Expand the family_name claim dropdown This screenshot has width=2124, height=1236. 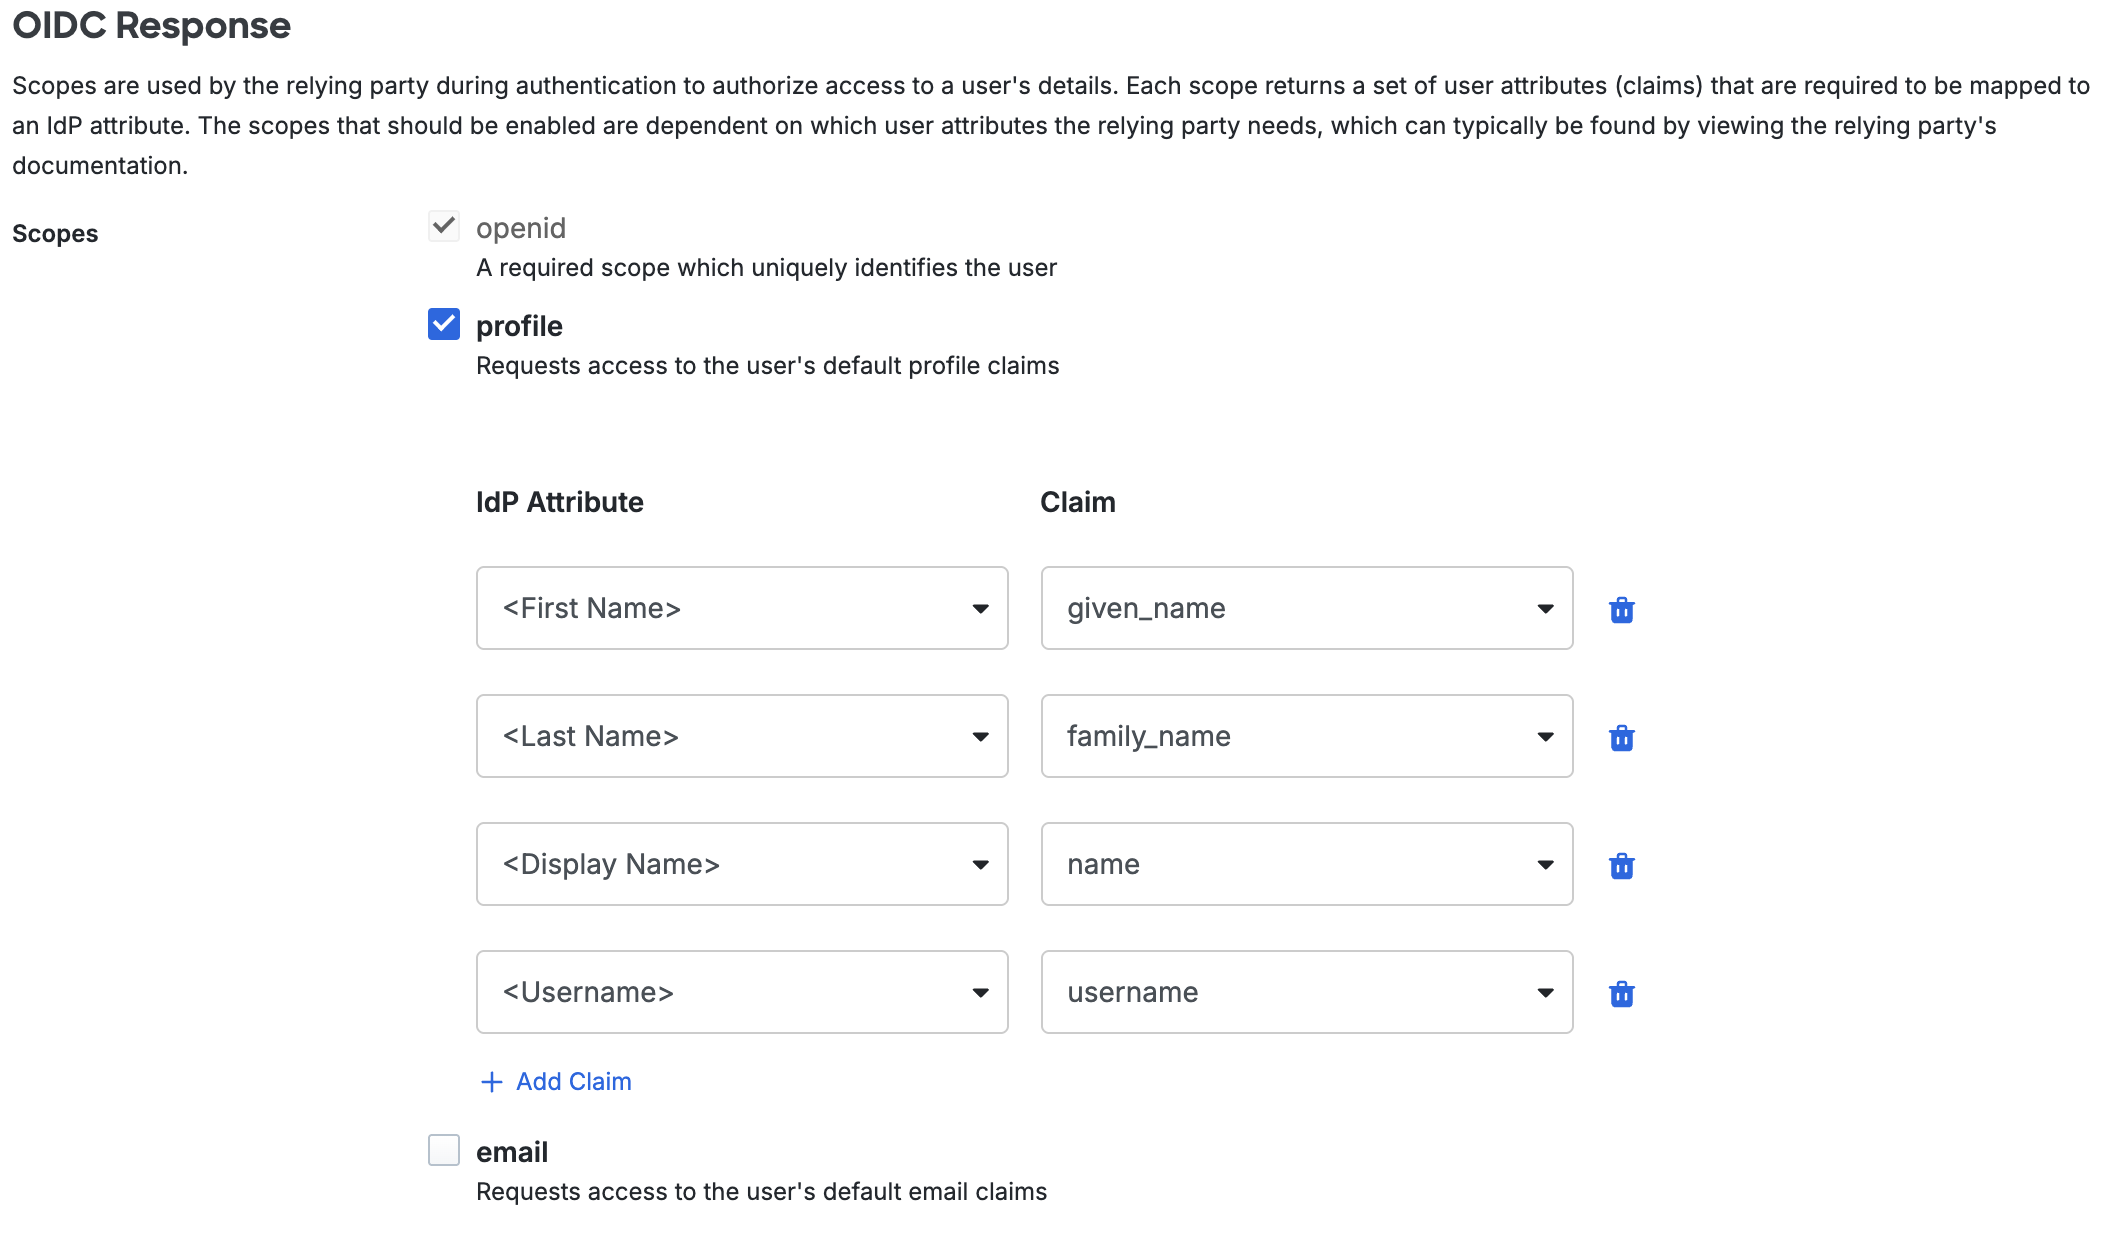coord(1306,736)
